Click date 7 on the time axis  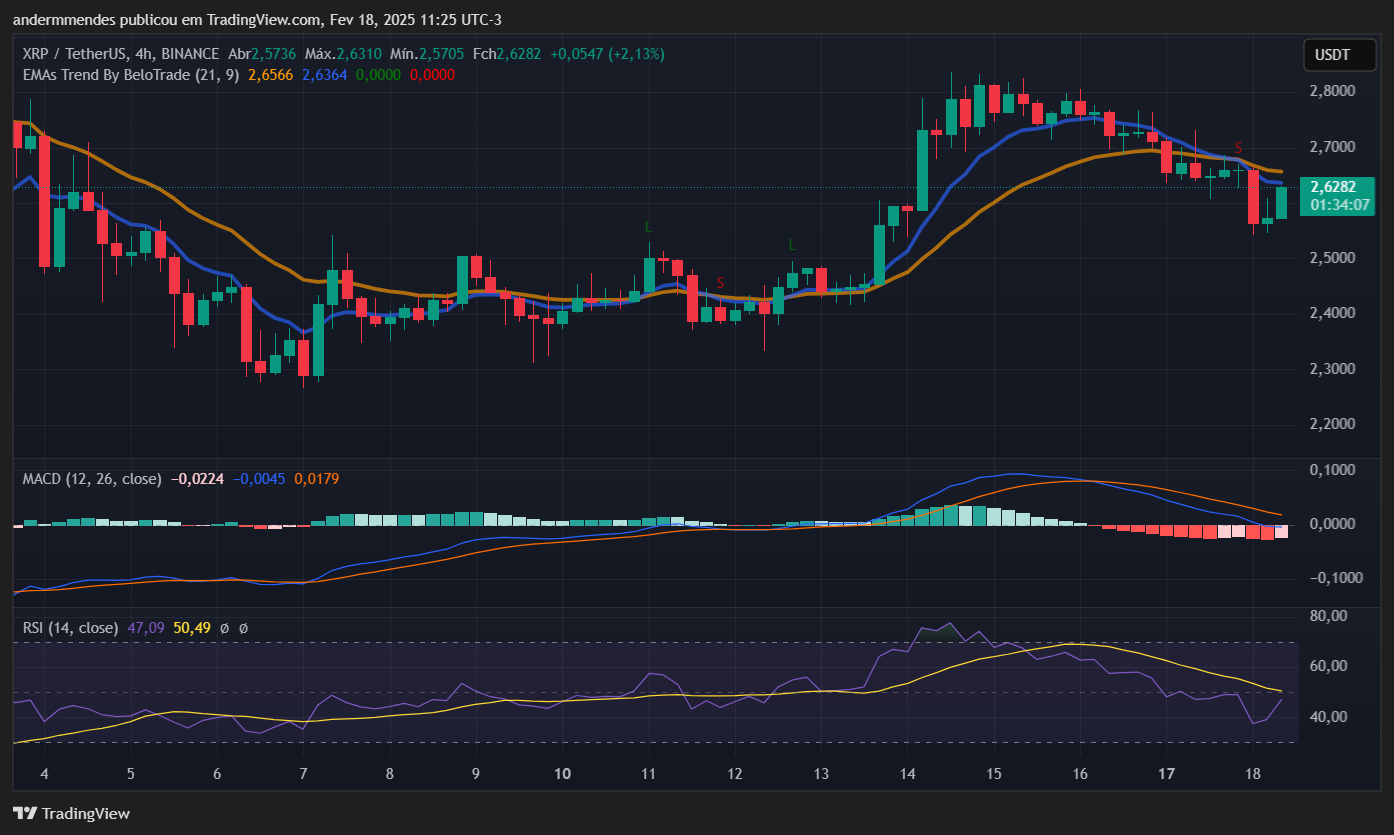point(303,774)
